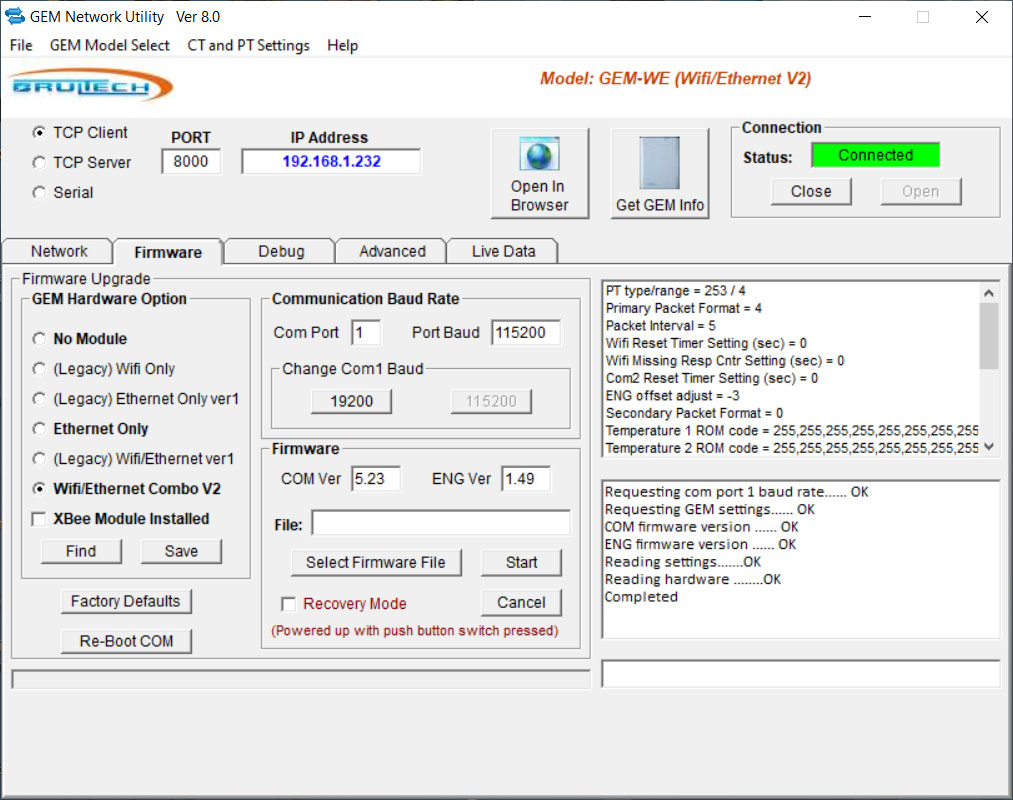Viewport: 1013px width, 800px height.
Task: Switch to the Firmware tab
Action: 168,252
